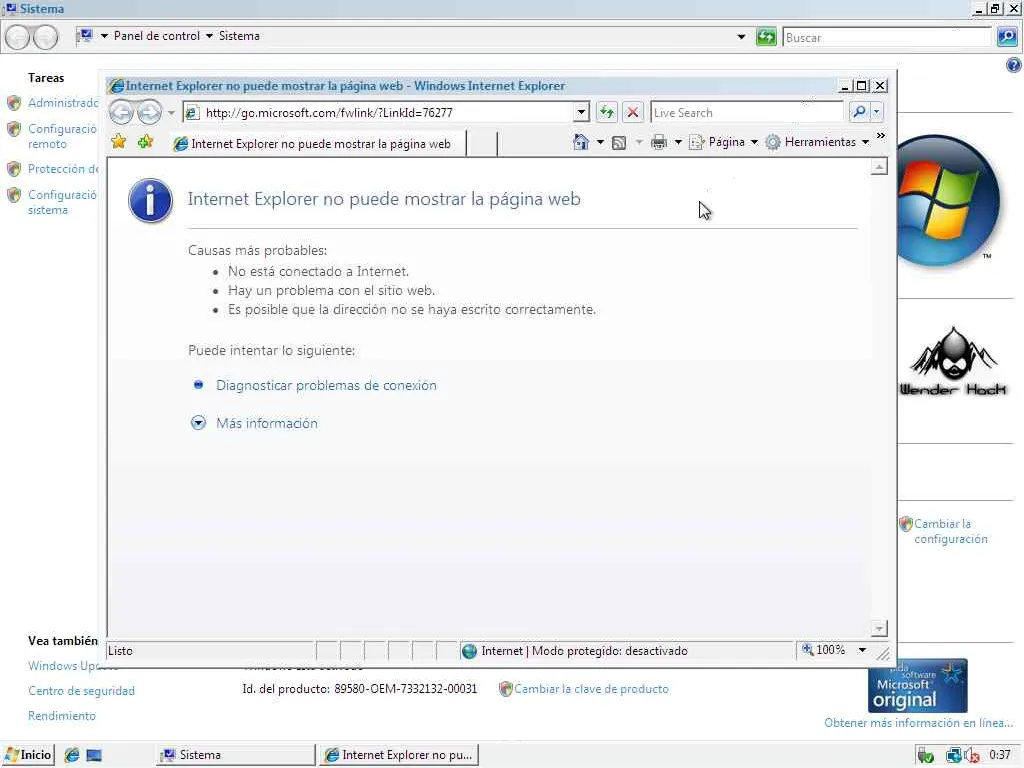Click scrollbar up arrow in Internet Explorer
Image resolution: width=1024 pixels, height=768 pixels.
(879, 167)
